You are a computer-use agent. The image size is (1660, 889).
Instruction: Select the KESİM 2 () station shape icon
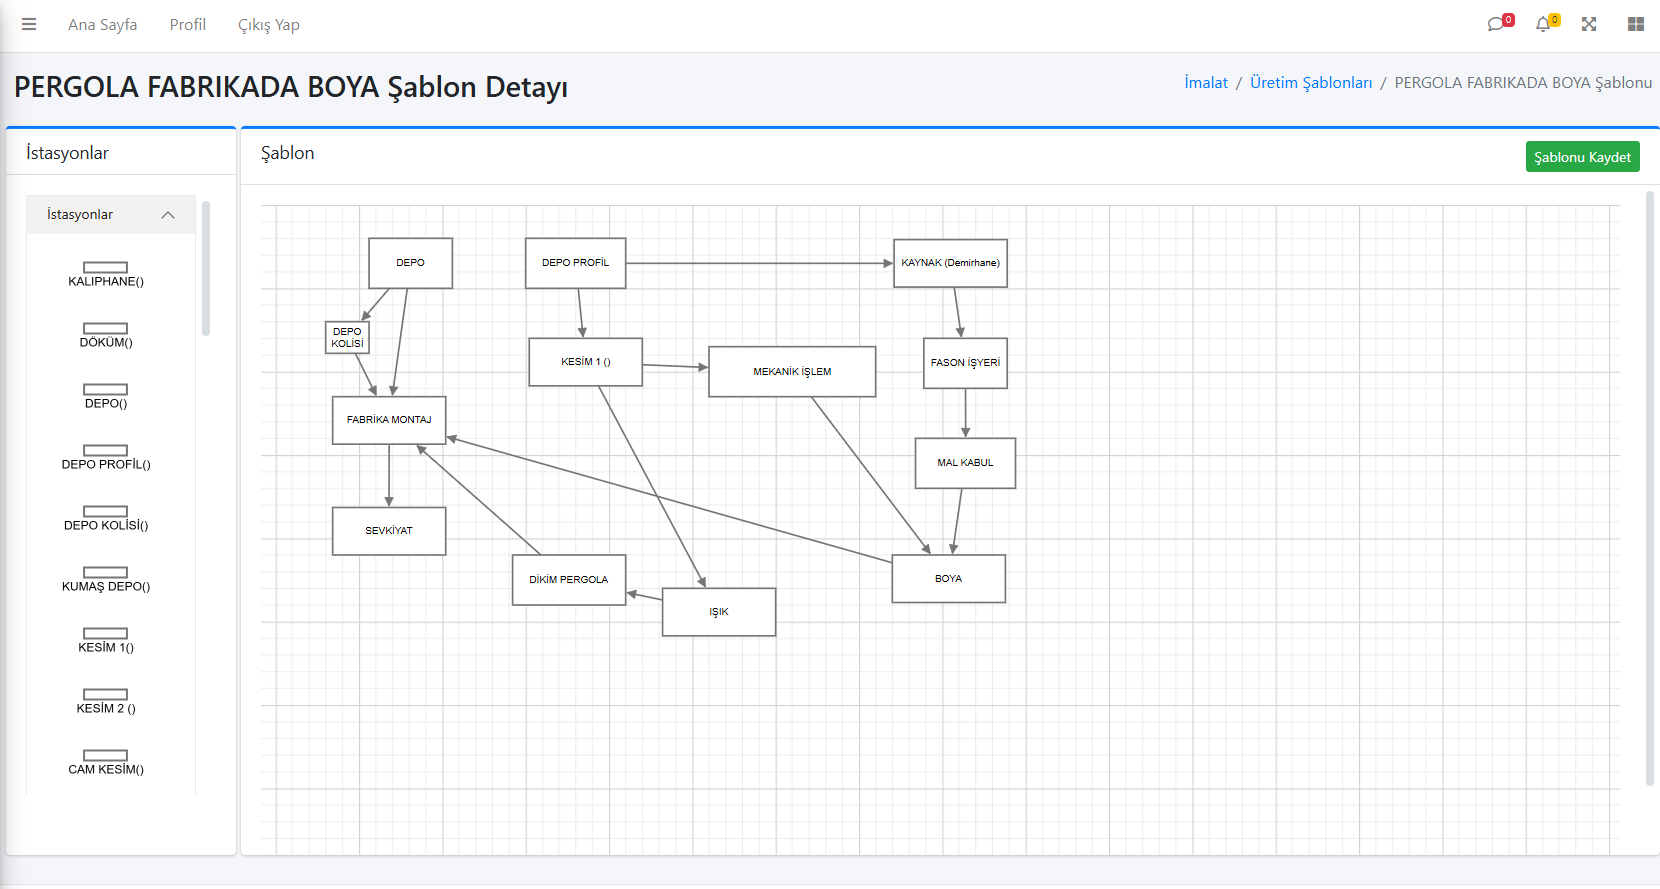(105, 694)
